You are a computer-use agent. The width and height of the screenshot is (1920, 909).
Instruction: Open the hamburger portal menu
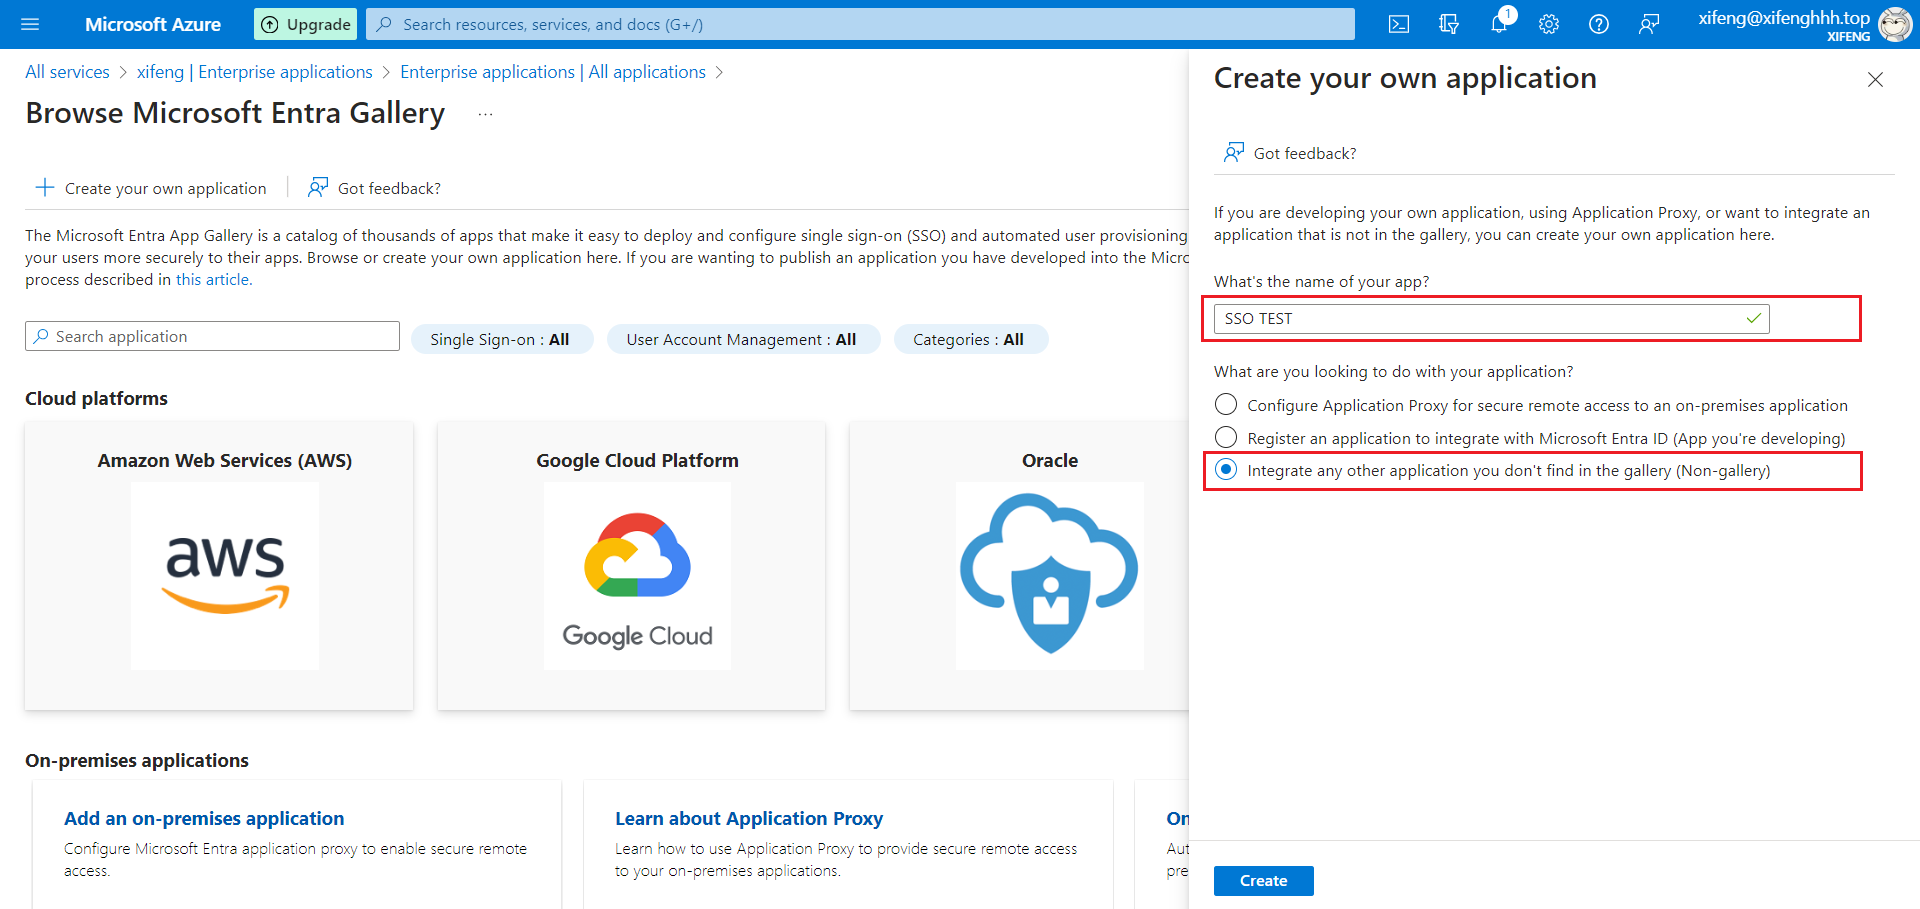pos(30,24)
